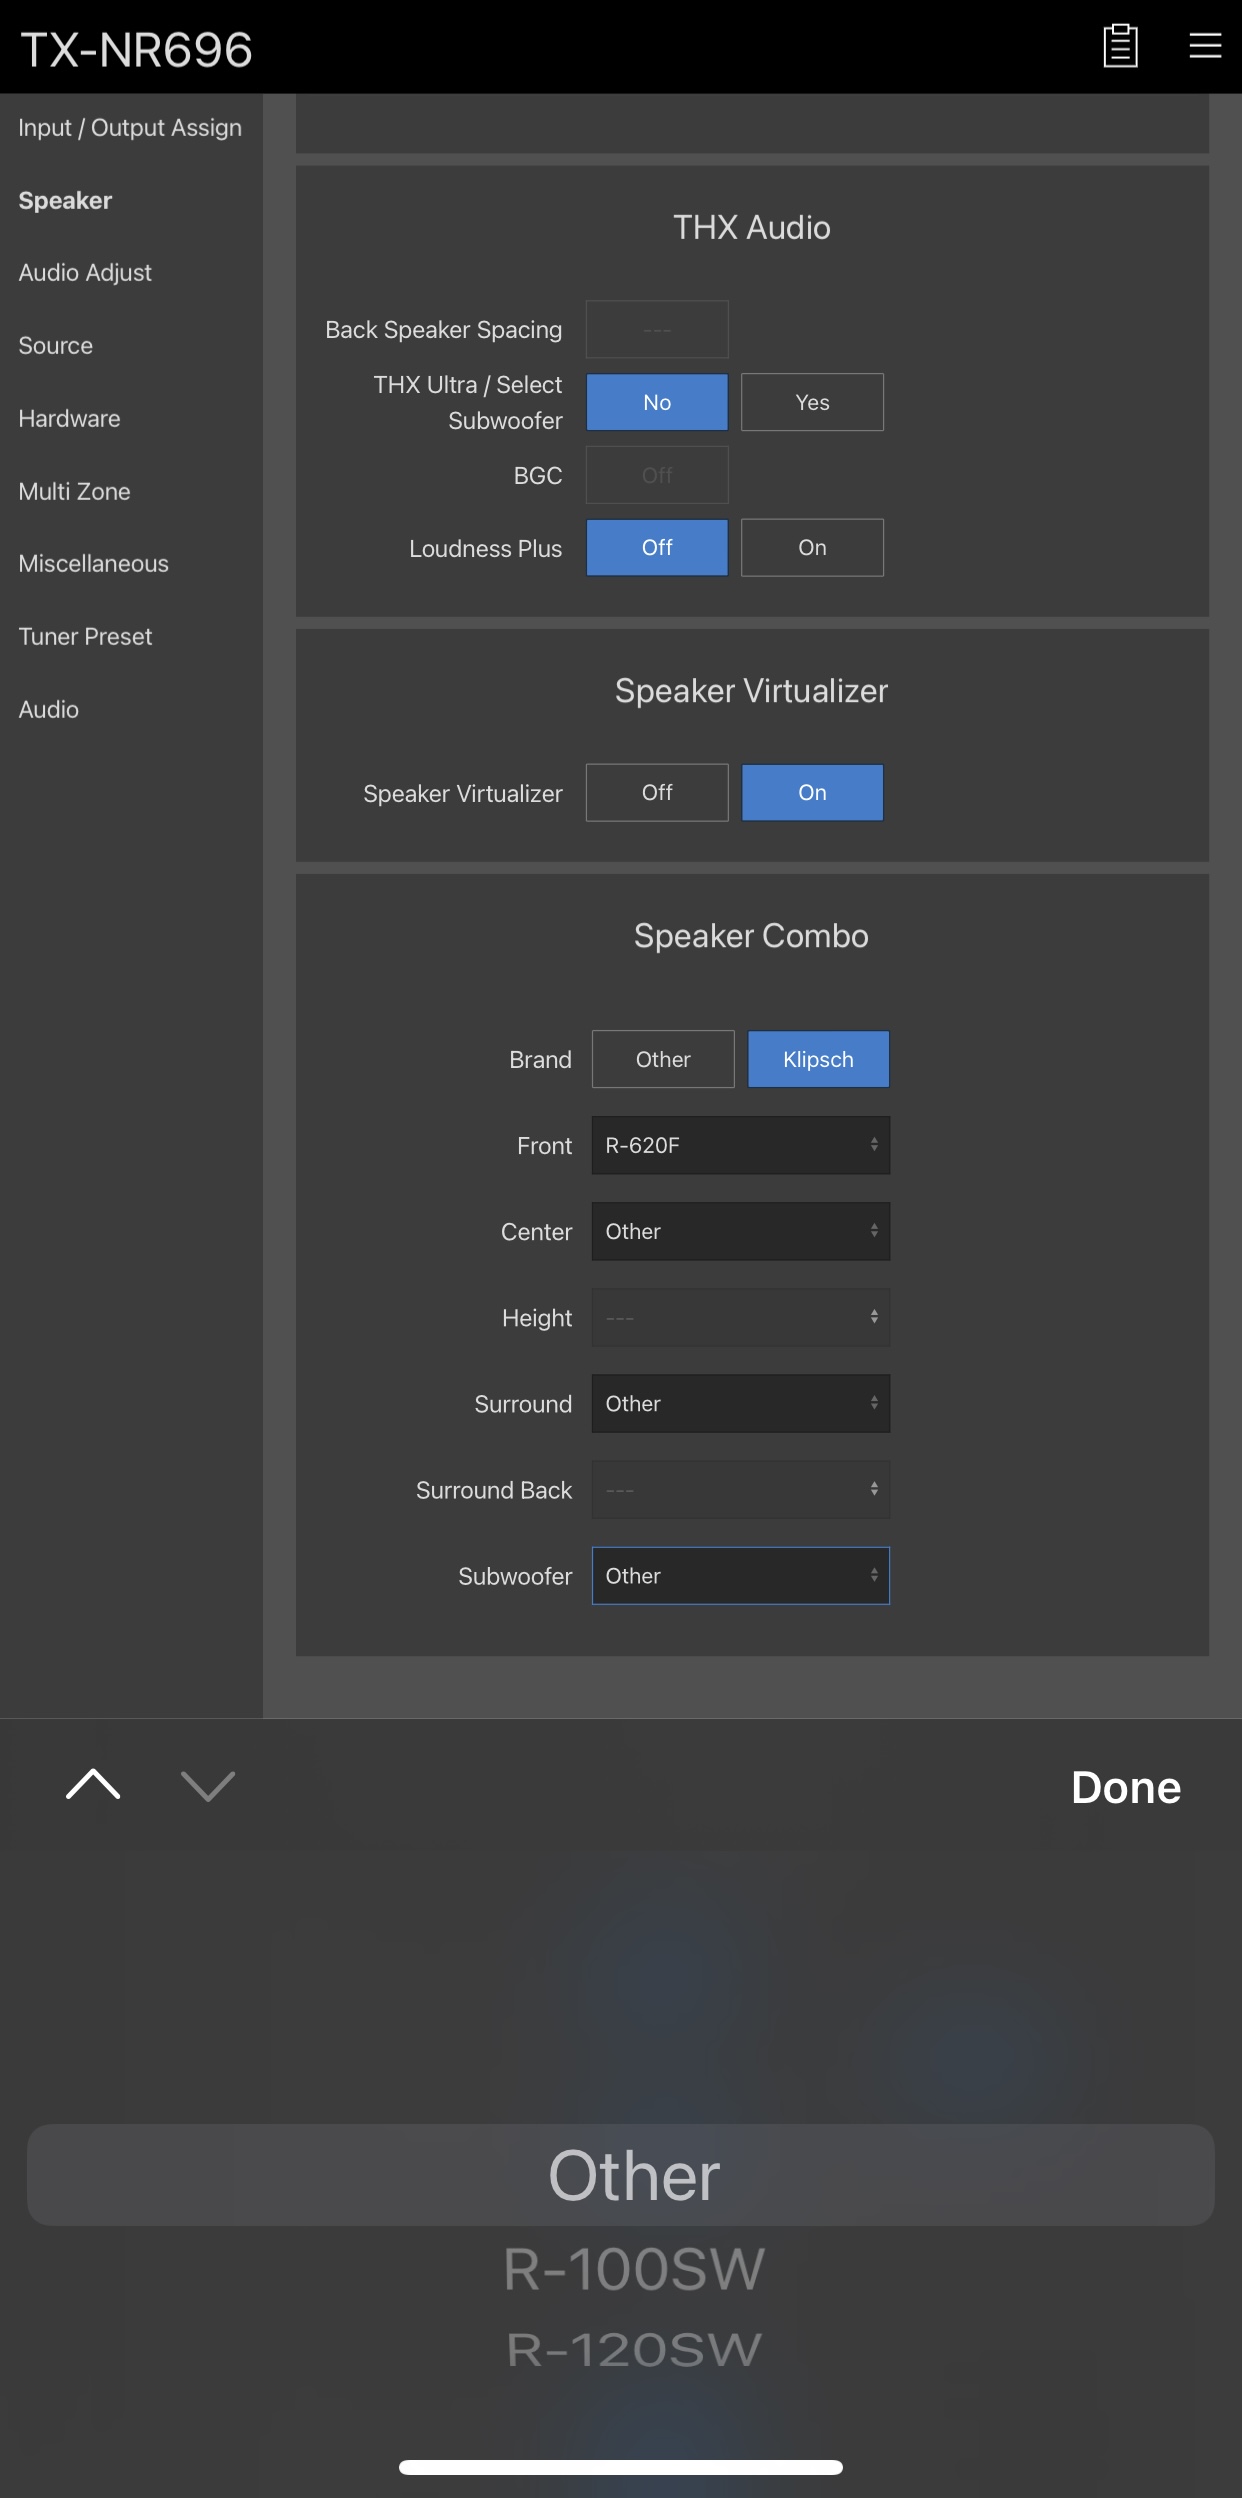Turn Loudness Plus on
Viewport: 1242px width, 2498px height.
point(812,547)
